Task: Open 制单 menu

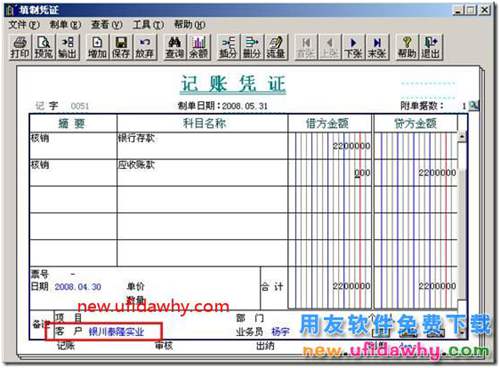Action: point(65,25)
